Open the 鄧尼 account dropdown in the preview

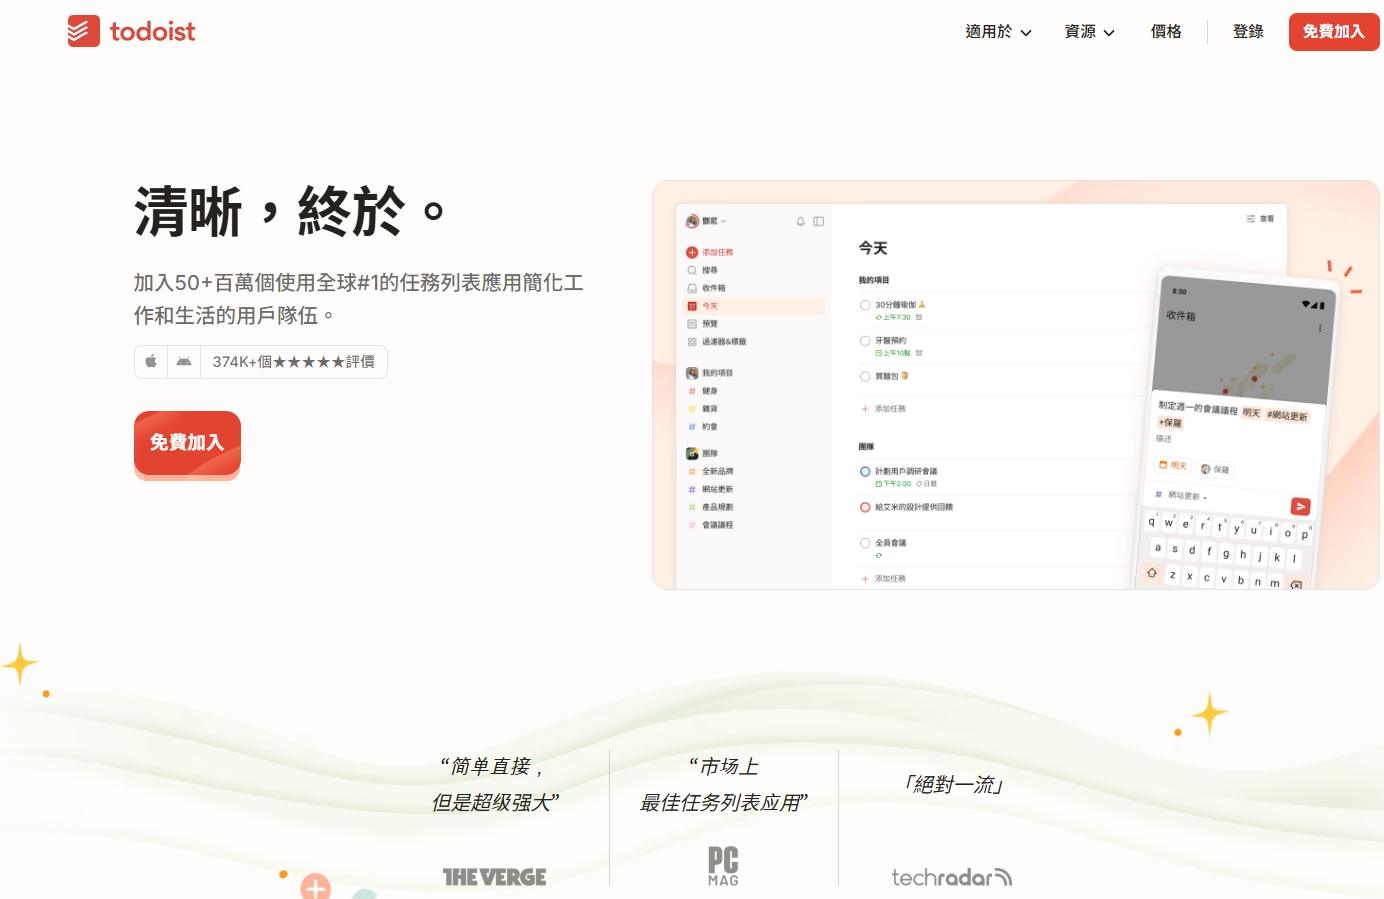[x=707, y=221]
